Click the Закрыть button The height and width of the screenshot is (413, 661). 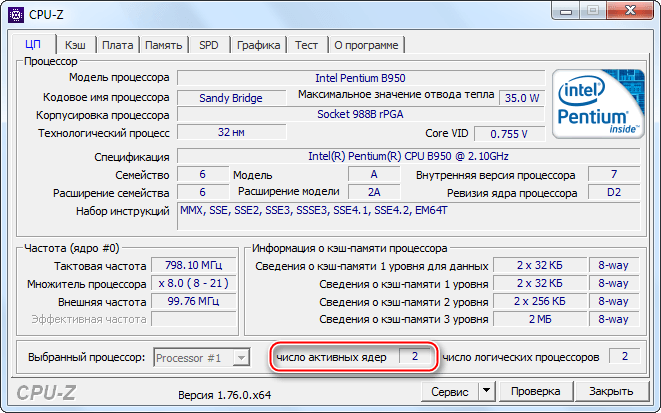(611, 392)
